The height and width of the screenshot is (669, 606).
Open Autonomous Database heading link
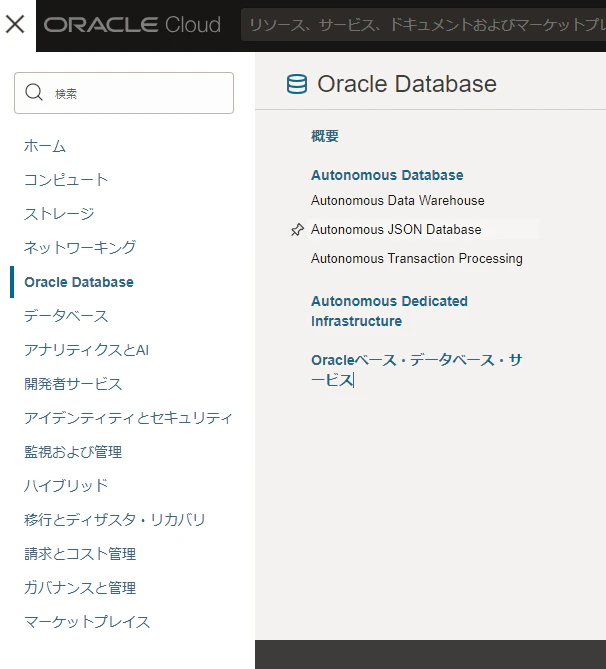coord(387,175)
